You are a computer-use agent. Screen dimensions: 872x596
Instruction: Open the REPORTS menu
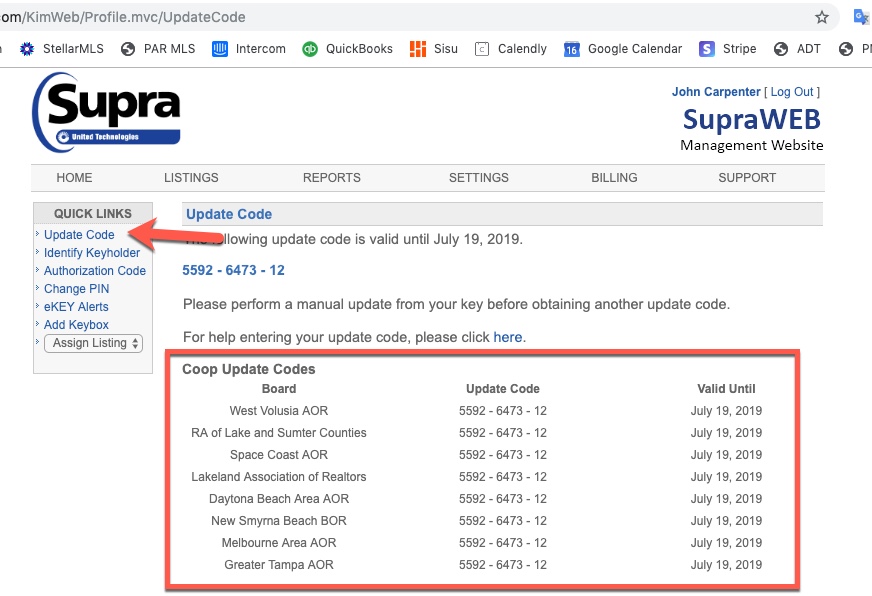pyautogui.click(x=332, y=177)
